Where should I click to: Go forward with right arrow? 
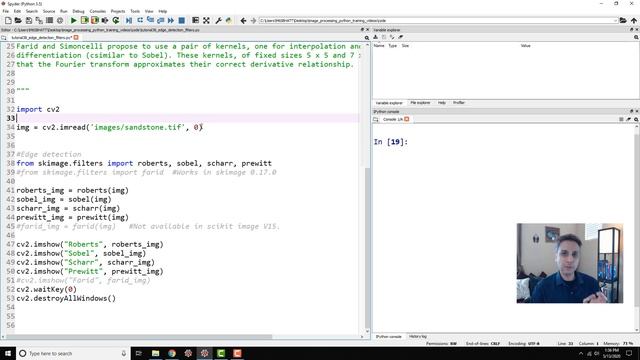[253, 20]
